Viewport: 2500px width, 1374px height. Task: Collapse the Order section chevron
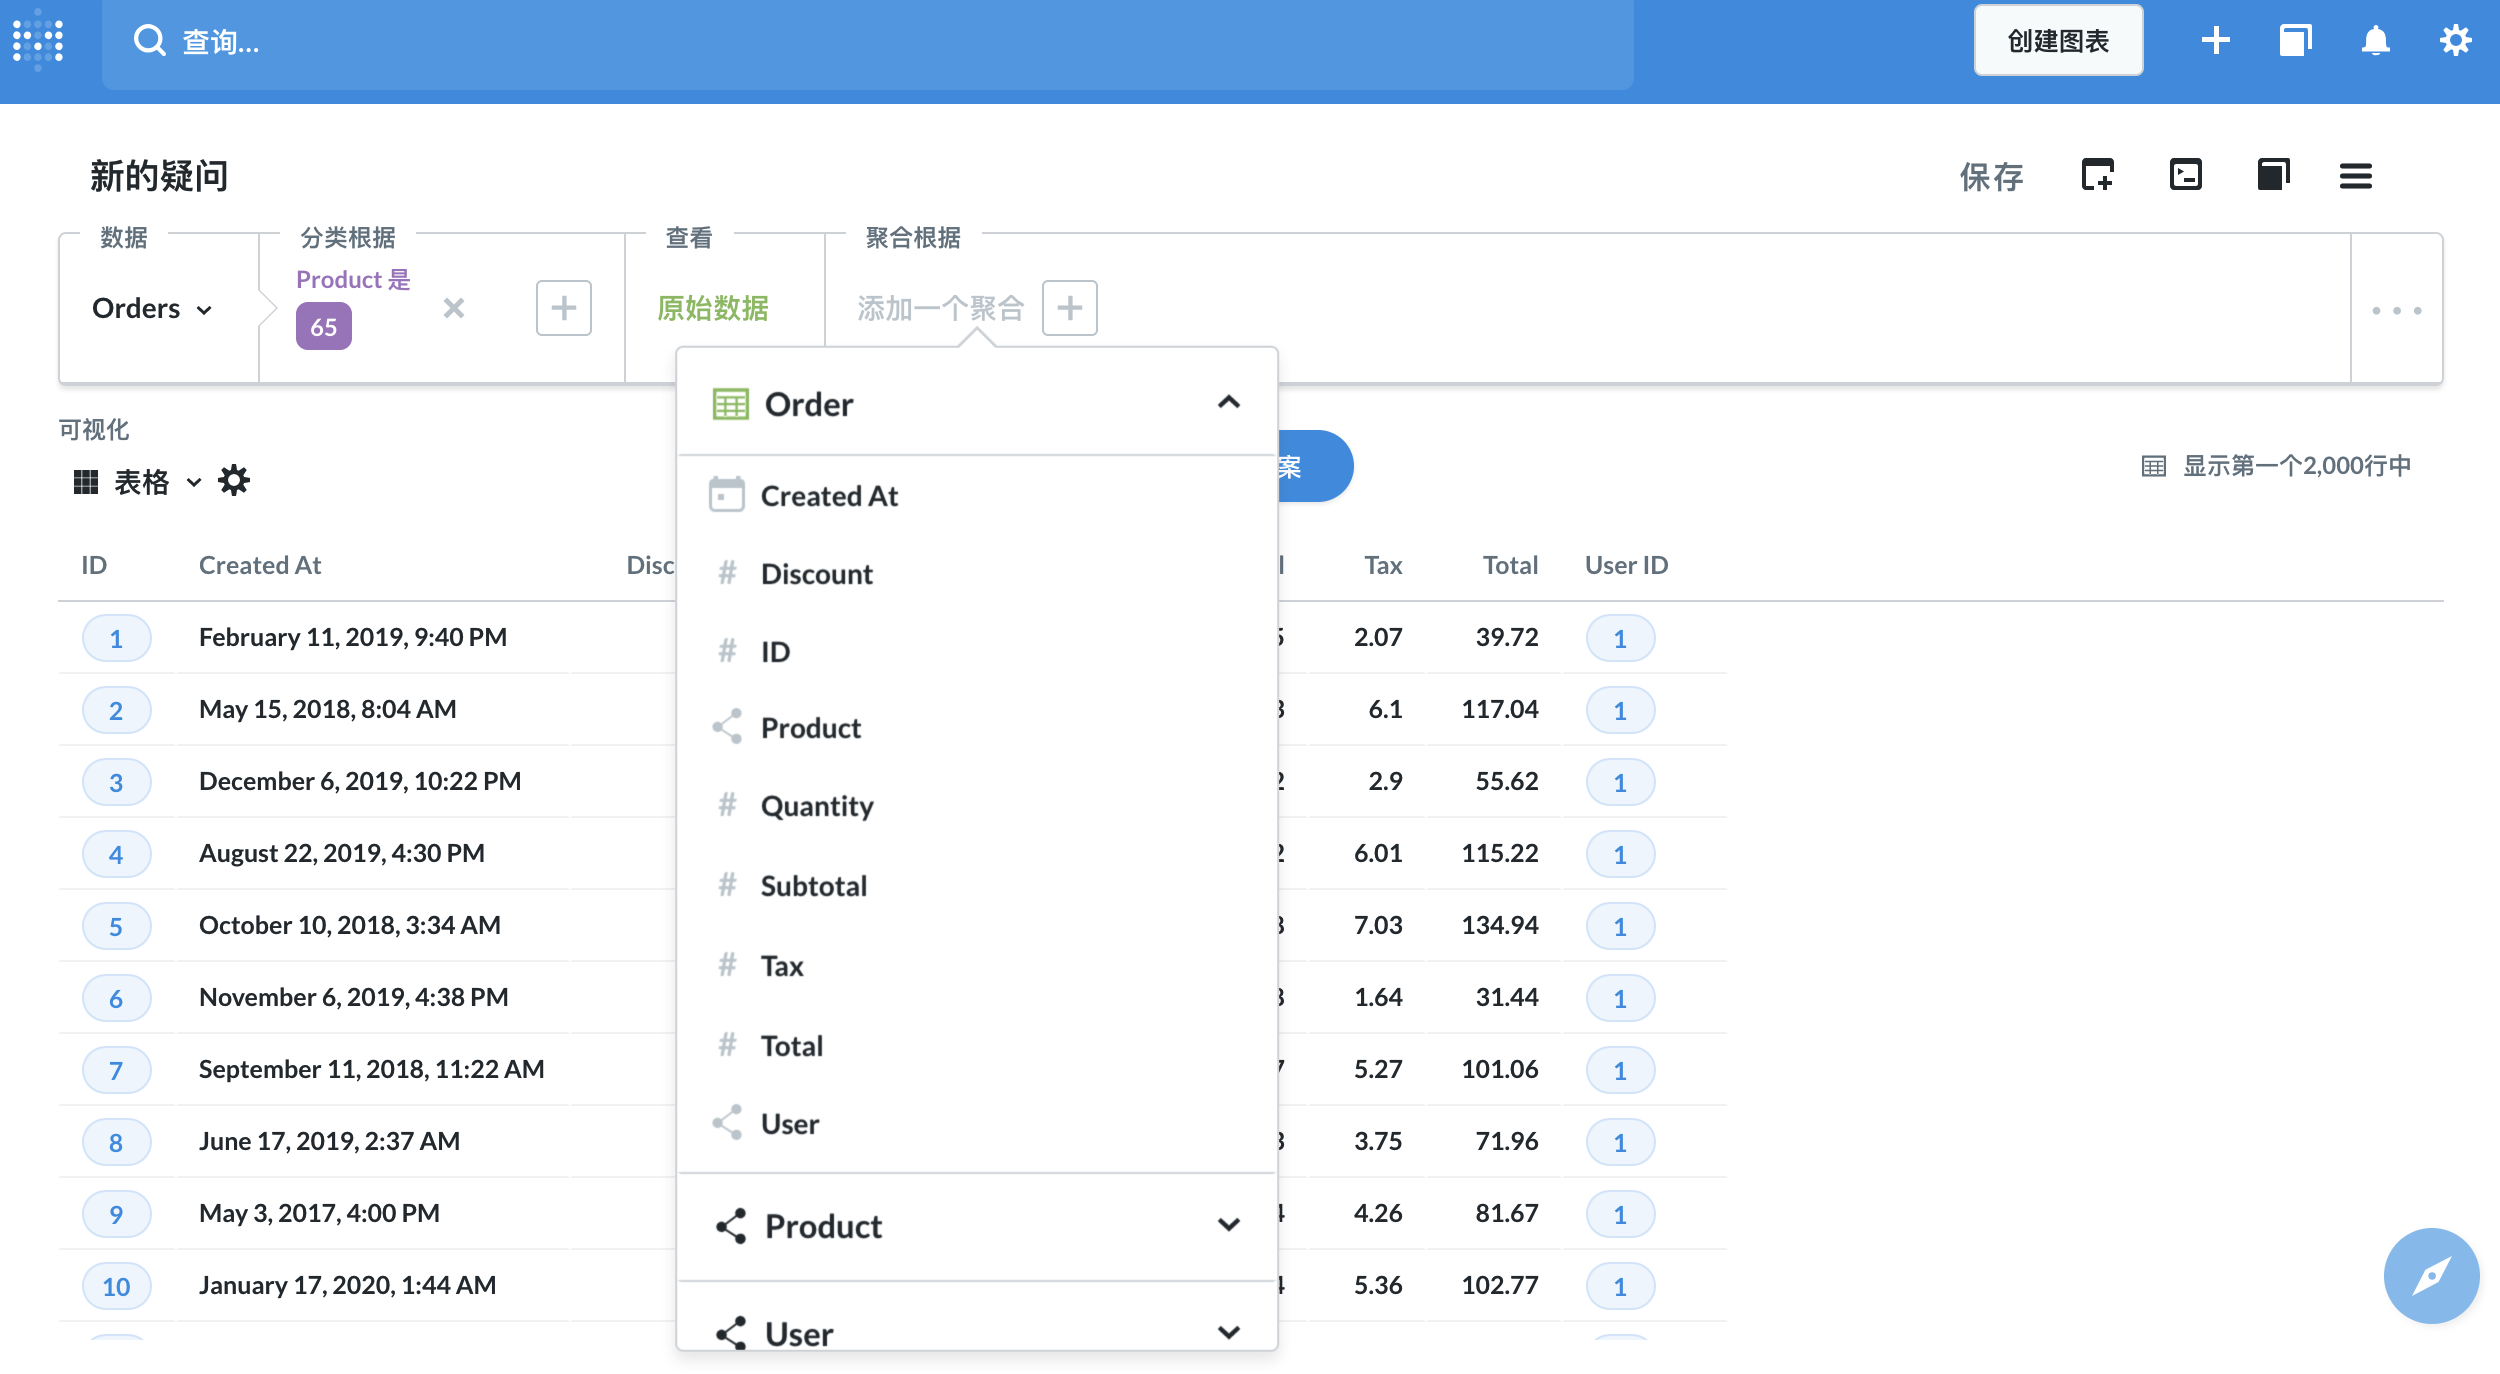[1228, 403]
